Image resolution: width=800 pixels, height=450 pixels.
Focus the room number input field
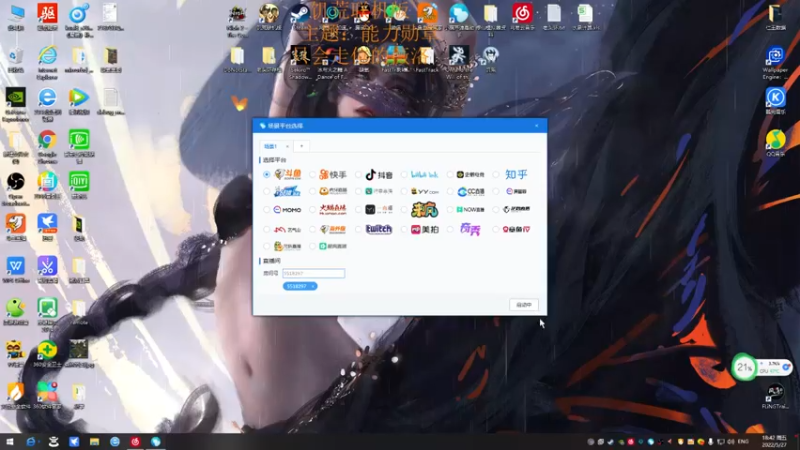[313, 273]
